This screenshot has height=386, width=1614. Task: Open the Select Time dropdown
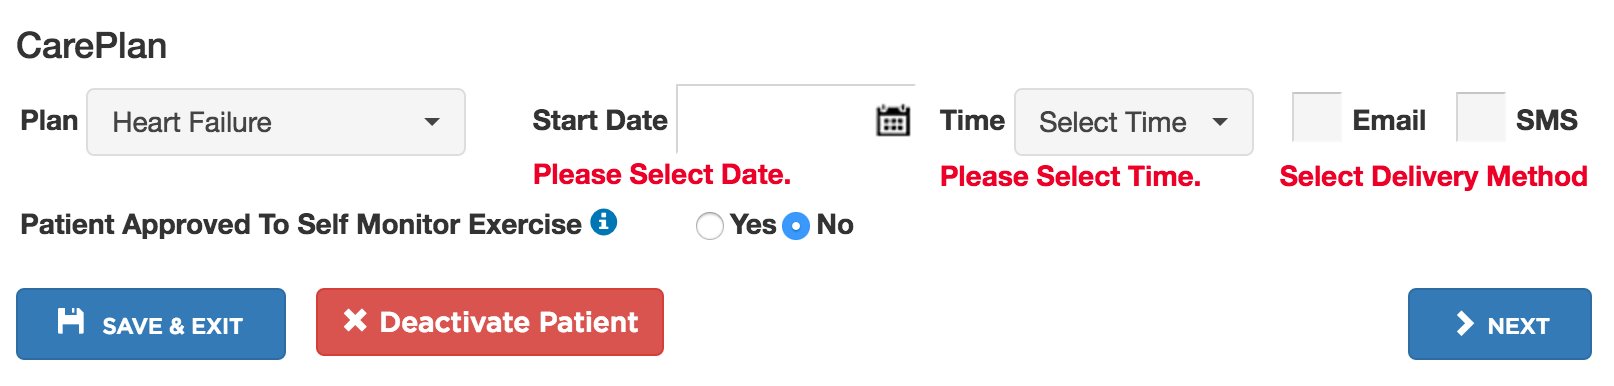pos(1134,122)
